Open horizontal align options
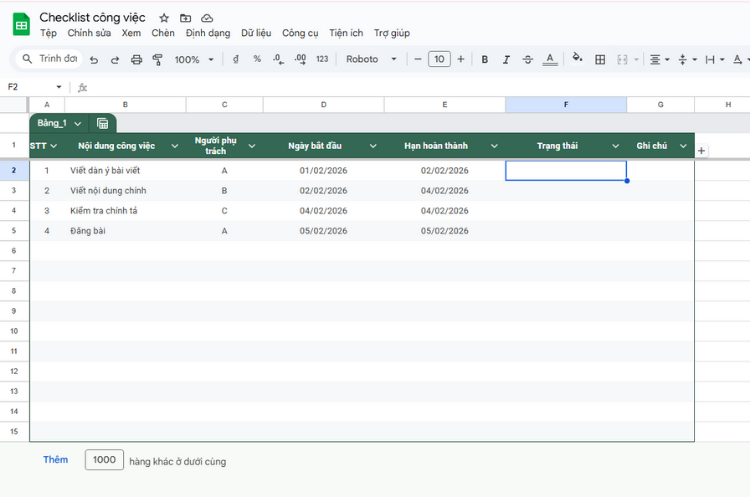 (x=659, y=59)
